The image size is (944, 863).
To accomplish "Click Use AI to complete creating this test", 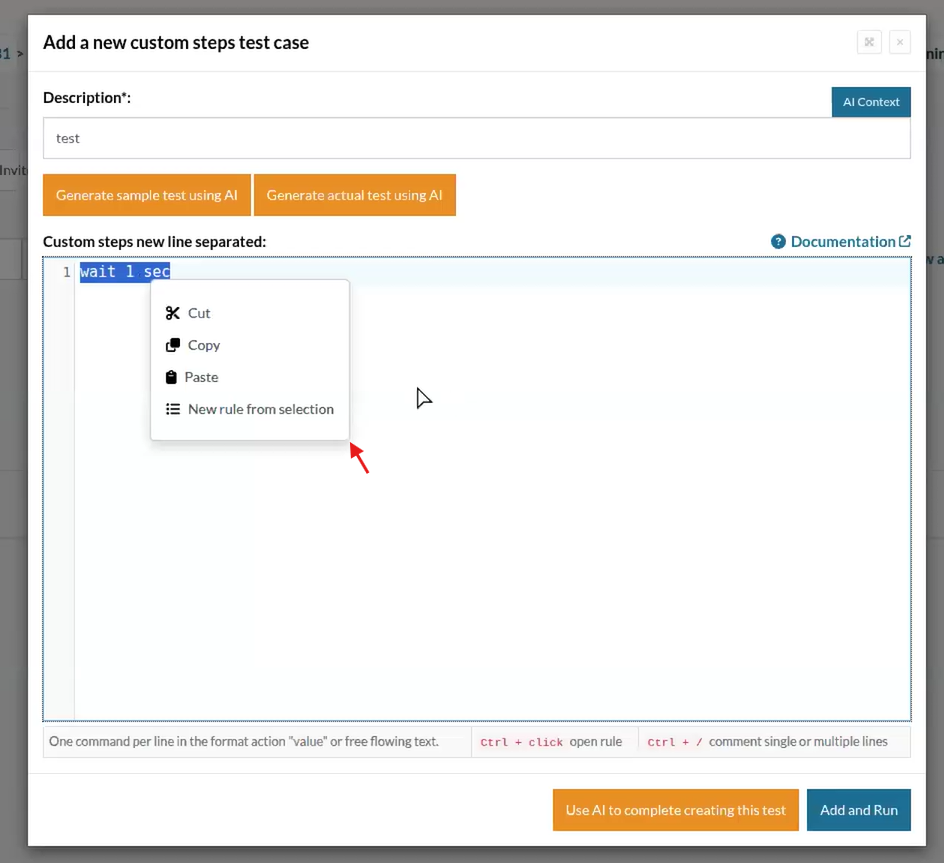I will [675, 810].
